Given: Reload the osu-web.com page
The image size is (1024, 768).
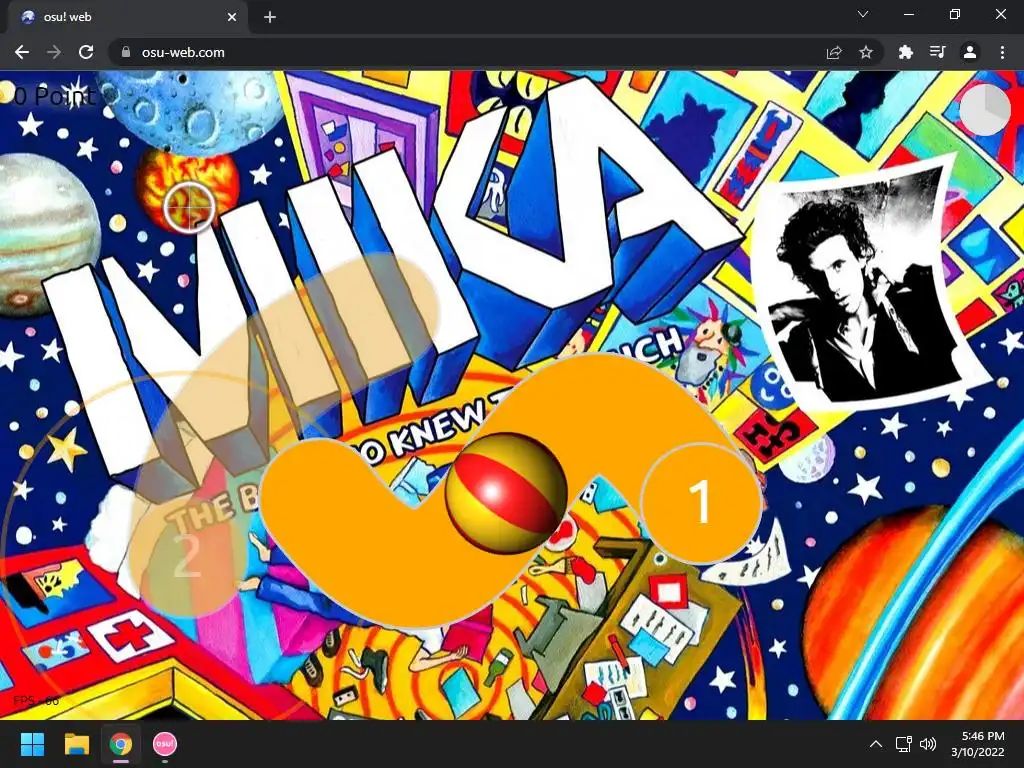Looking at the screenshot, I should point(86,52).
